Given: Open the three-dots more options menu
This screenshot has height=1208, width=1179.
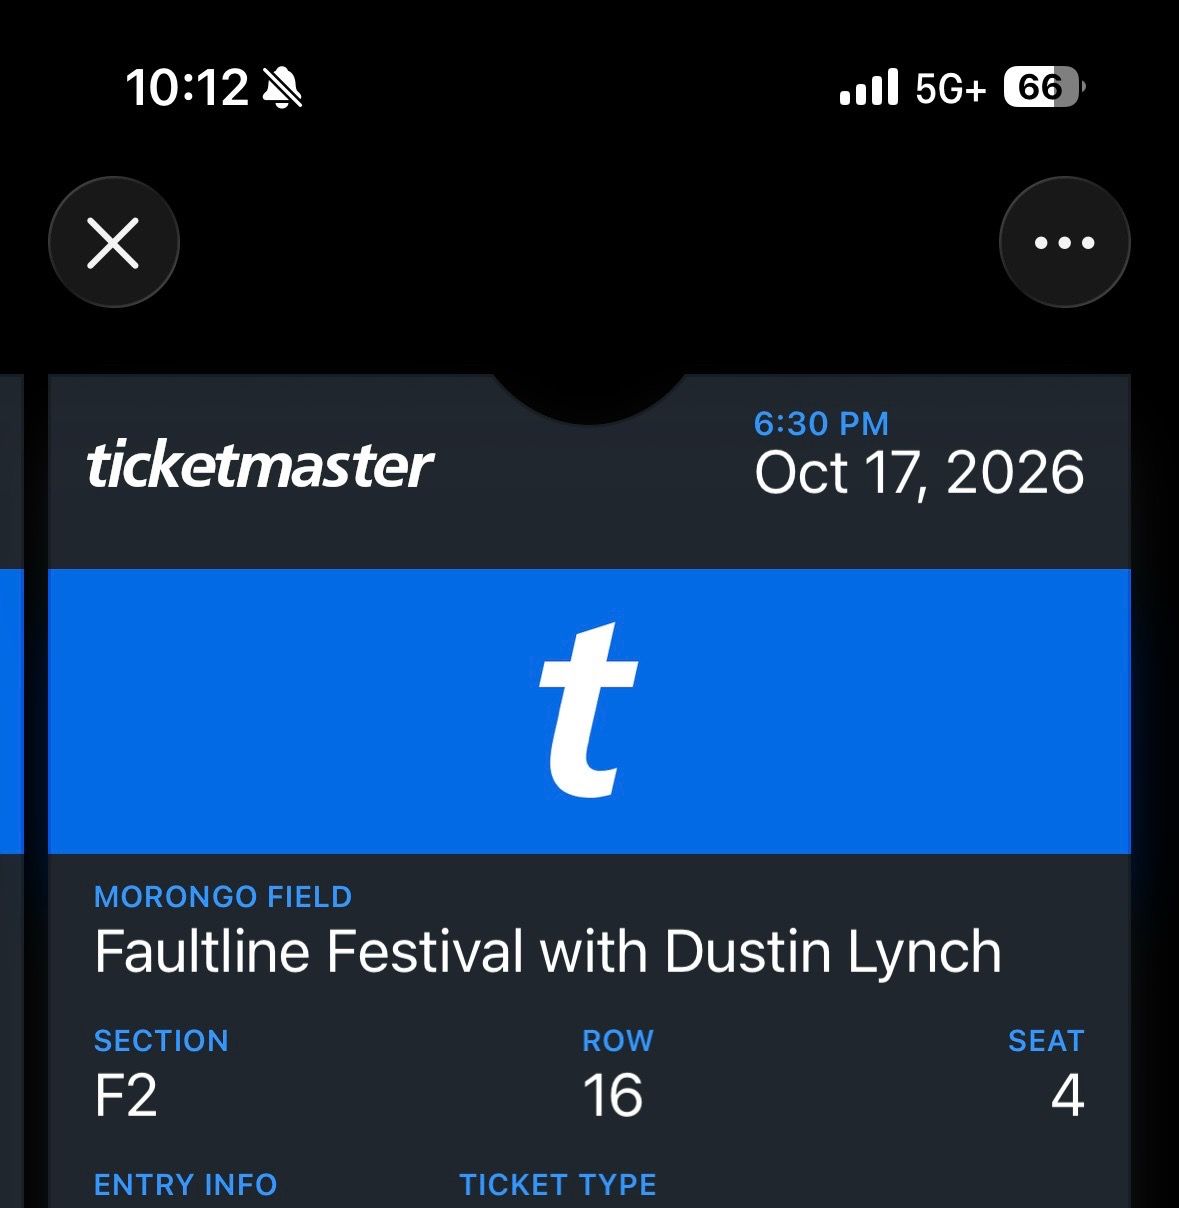Looking at the screenshot, I should coord(1064,243).
